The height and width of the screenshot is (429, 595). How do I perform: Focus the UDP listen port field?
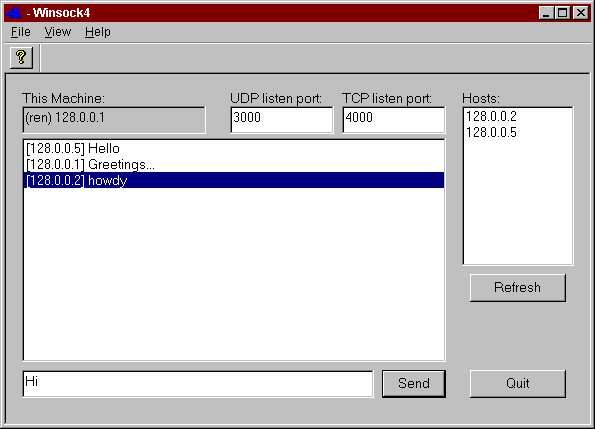pos(282,120)
